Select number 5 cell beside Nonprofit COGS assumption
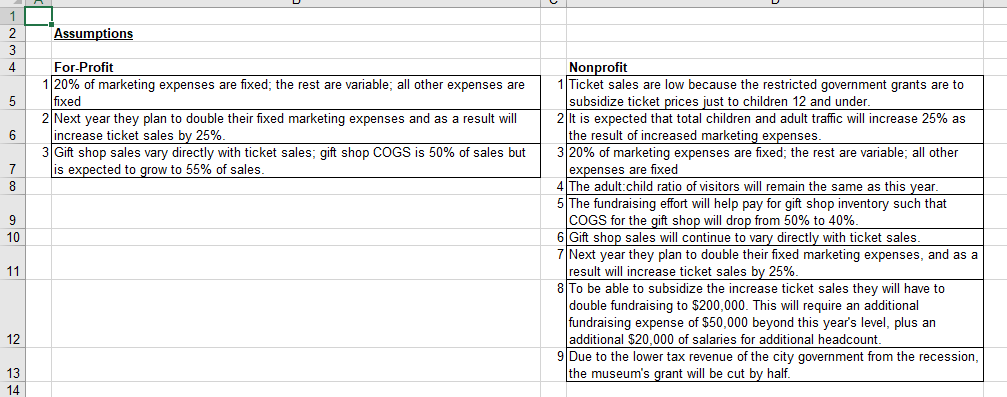1007x397 pixels. [x=554, y=211]
